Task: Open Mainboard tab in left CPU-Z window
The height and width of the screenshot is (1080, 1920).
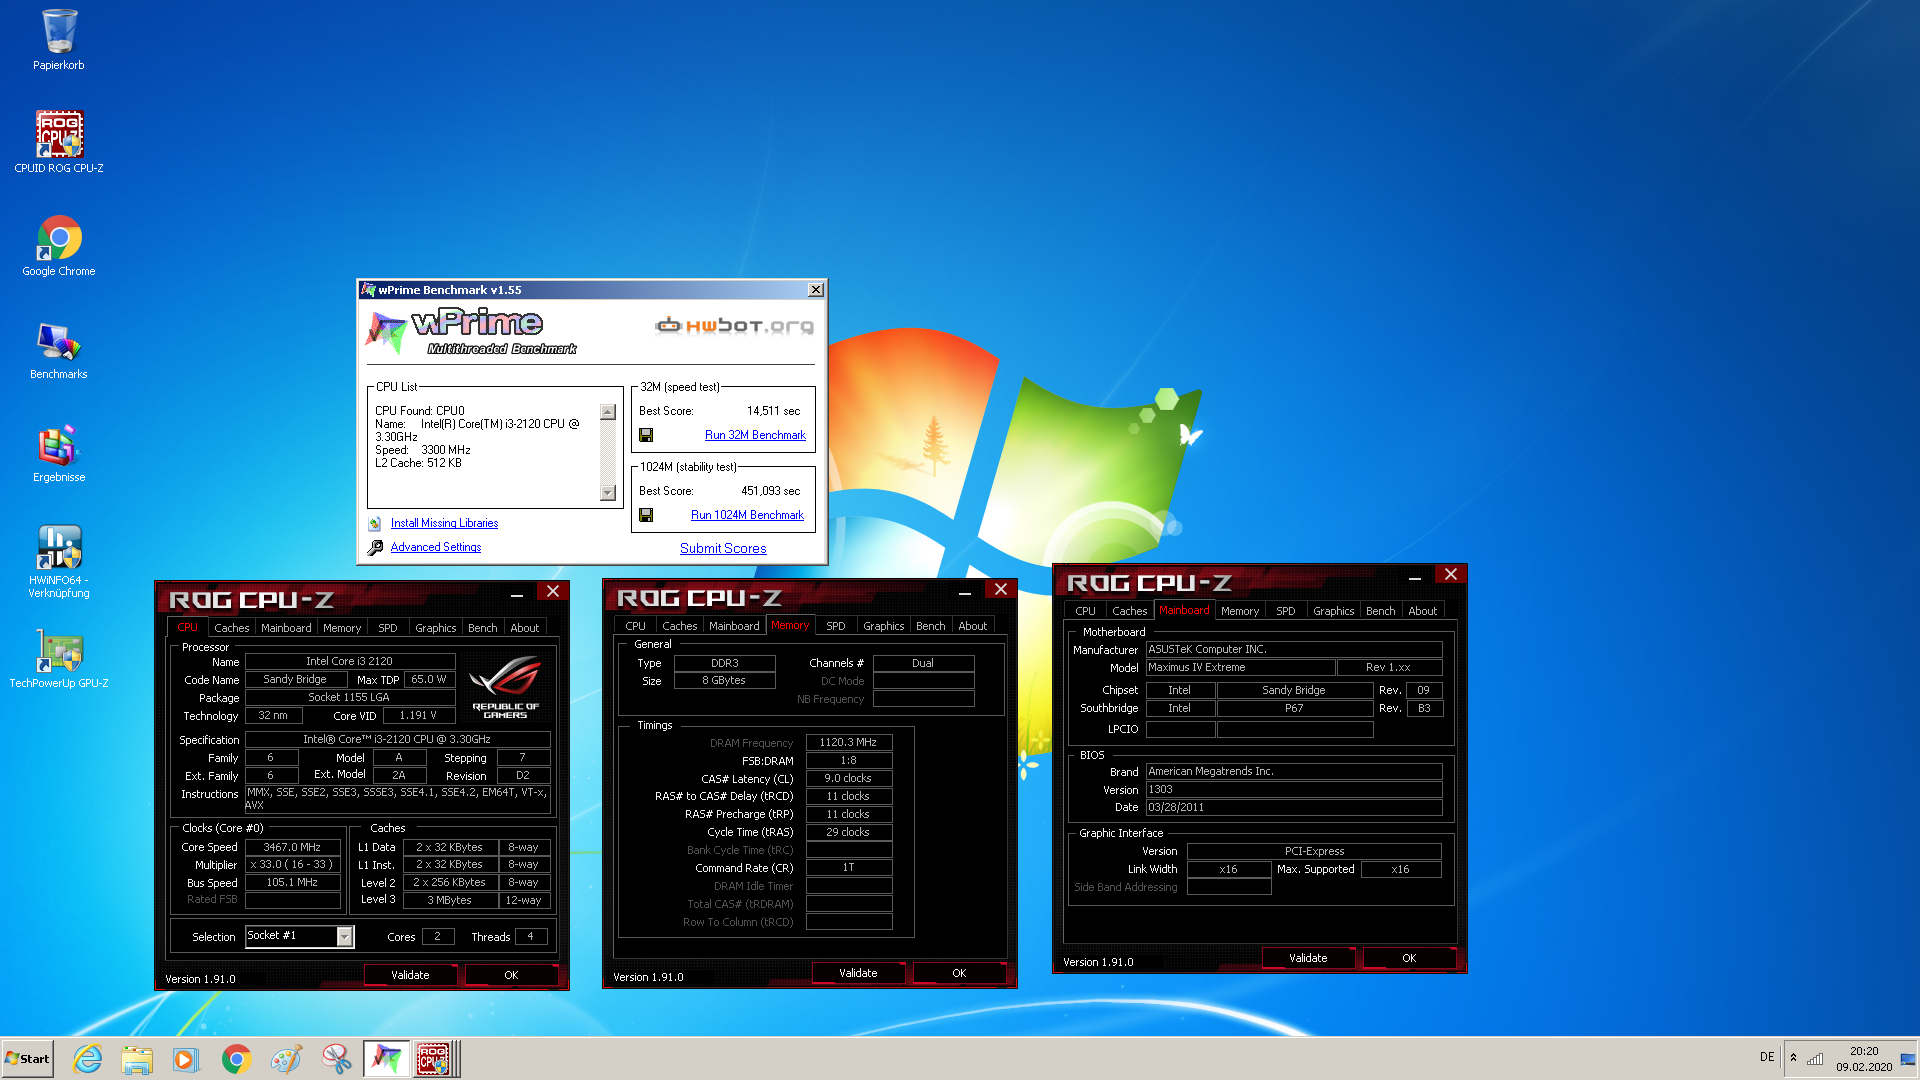Action: [x=286, y=628]
